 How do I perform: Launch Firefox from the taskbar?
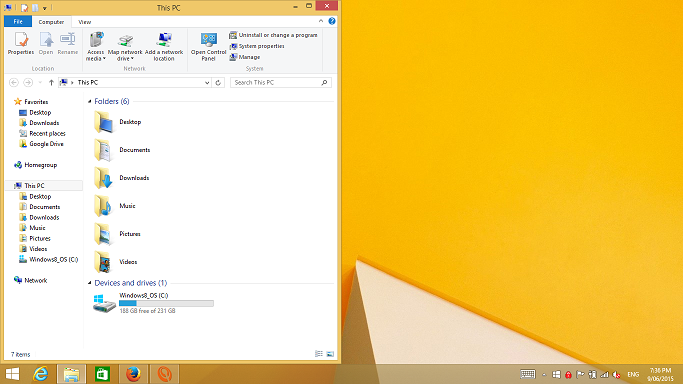pos(133,374)
